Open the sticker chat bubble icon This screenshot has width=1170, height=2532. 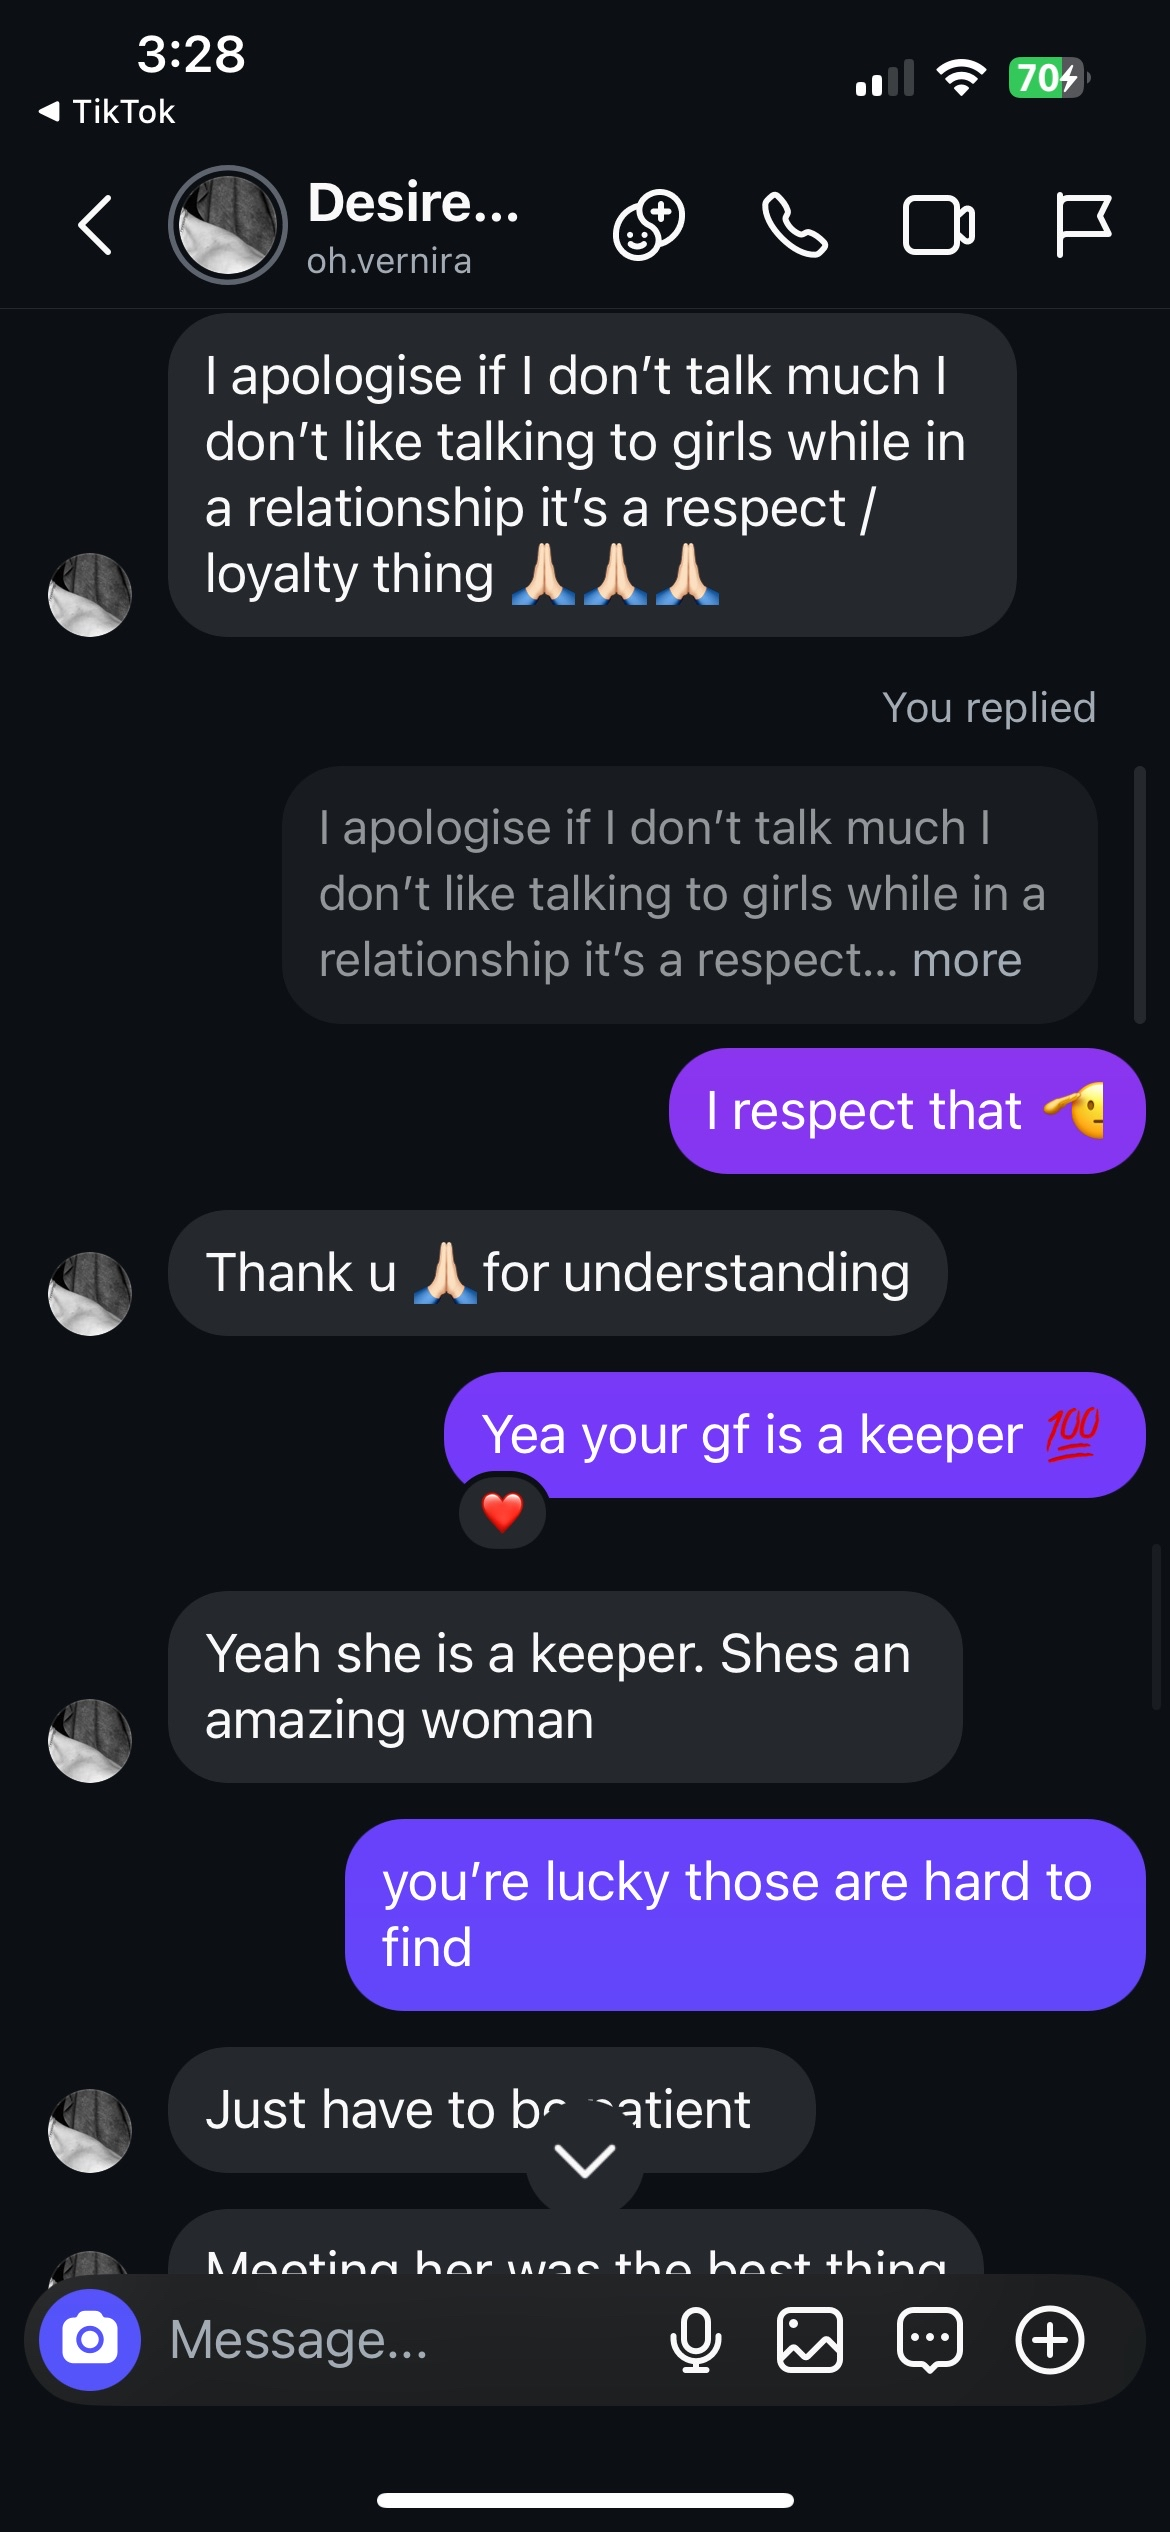coord(930,2340)
